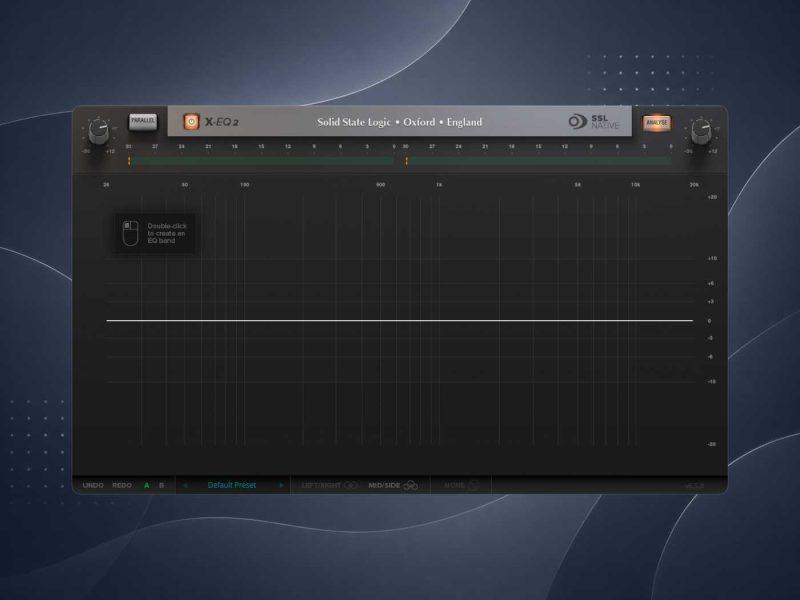
Task: Toggle the X-EQ 2 power bypass button
Action: 191,121
